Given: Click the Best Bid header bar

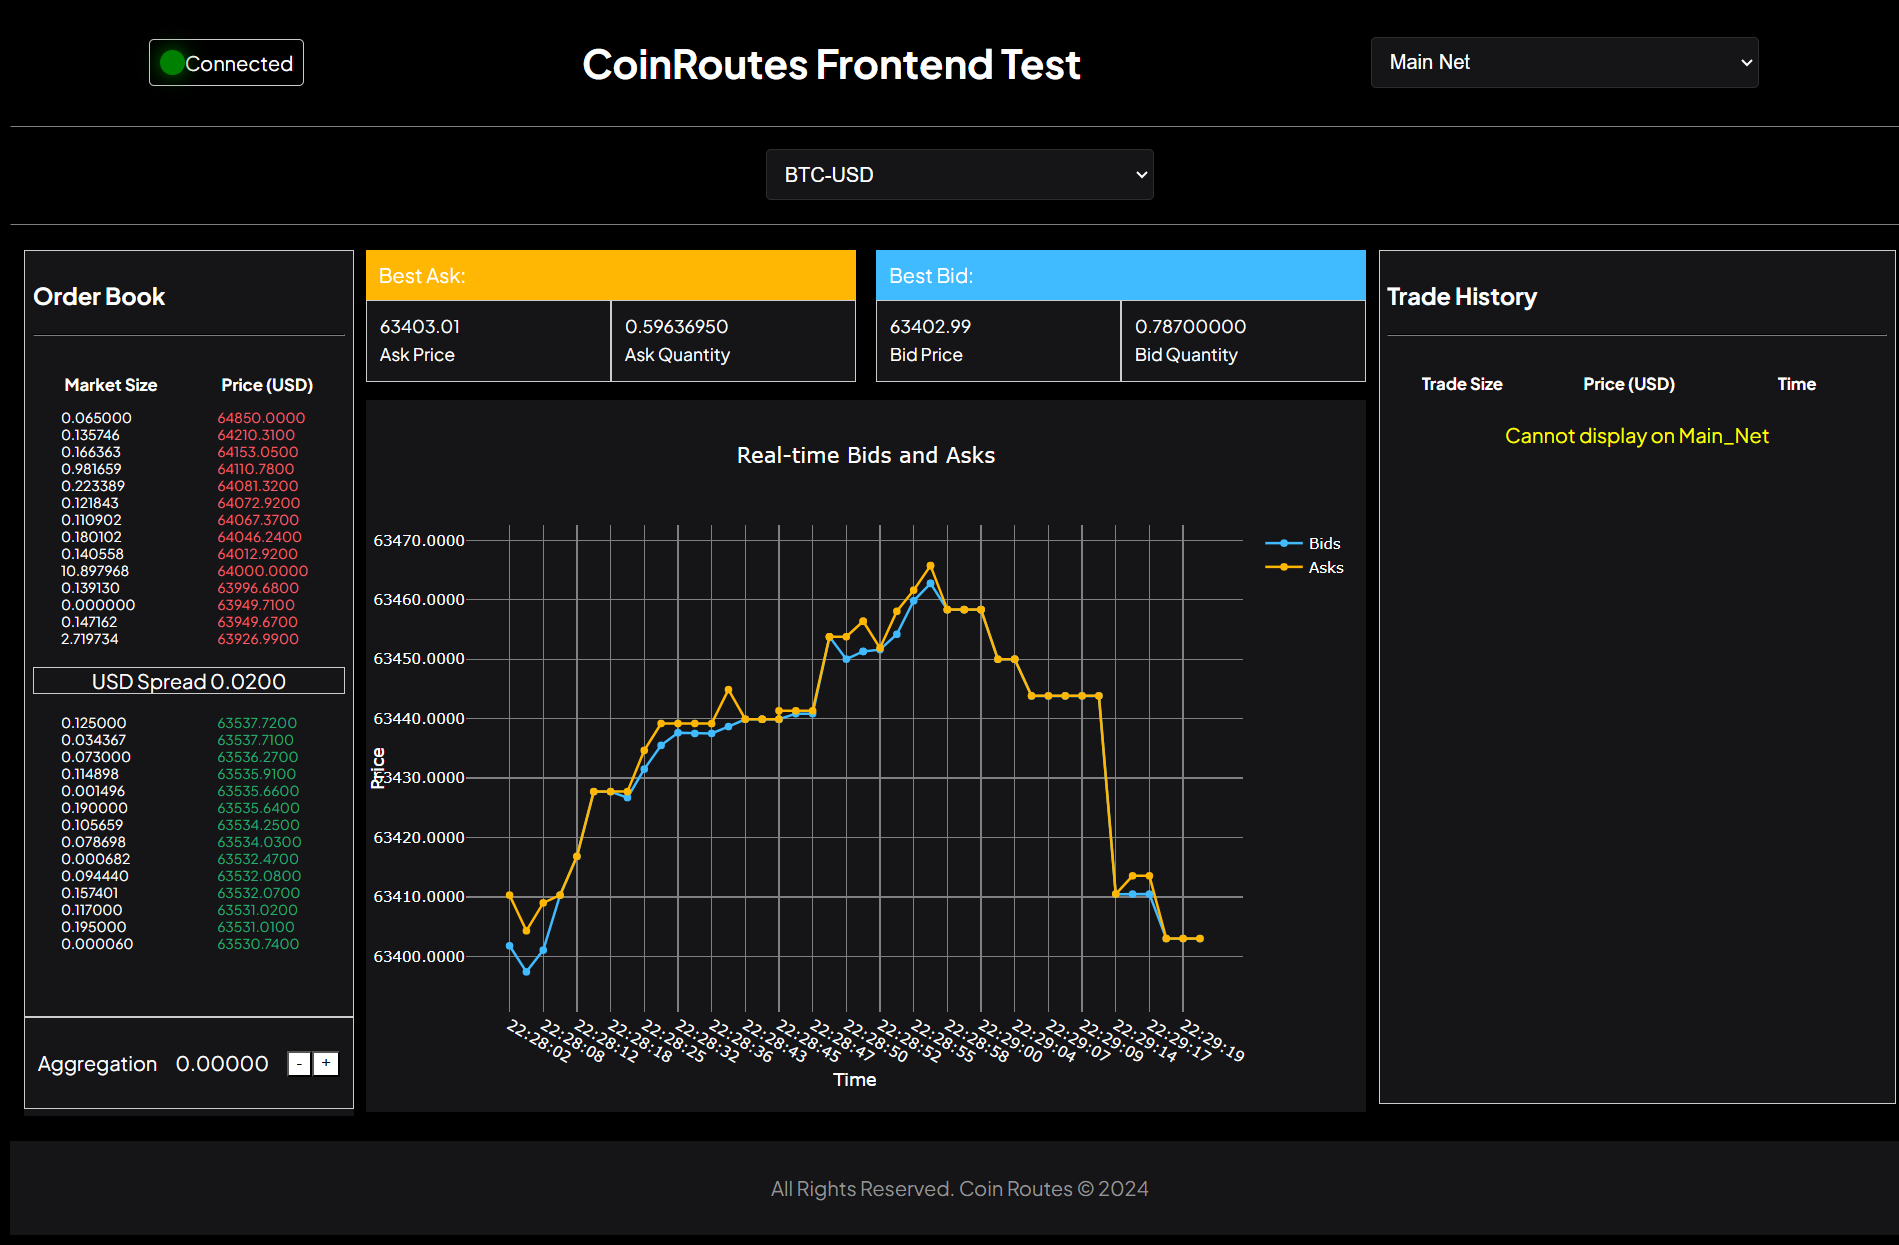Looking at the screenshot, I should (x=1121, y=275).
